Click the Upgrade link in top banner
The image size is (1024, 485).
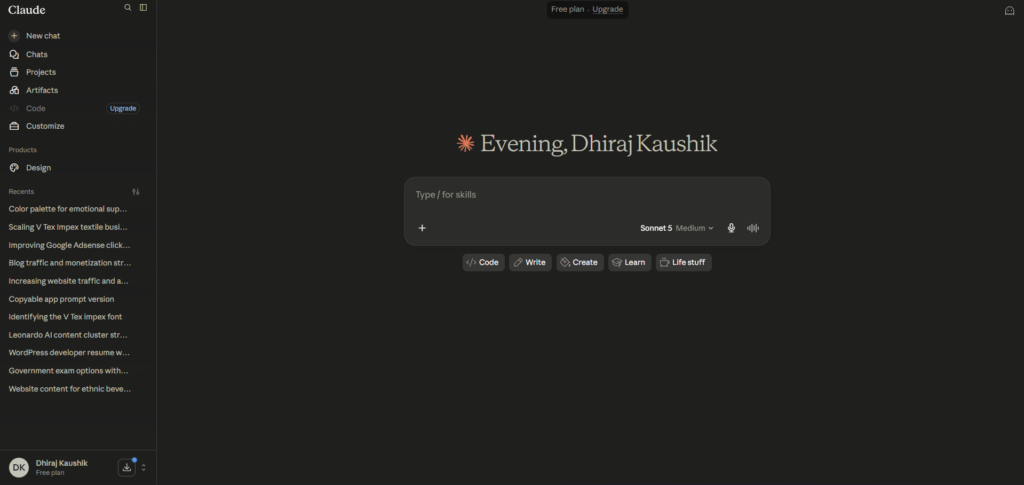(607, 9)
